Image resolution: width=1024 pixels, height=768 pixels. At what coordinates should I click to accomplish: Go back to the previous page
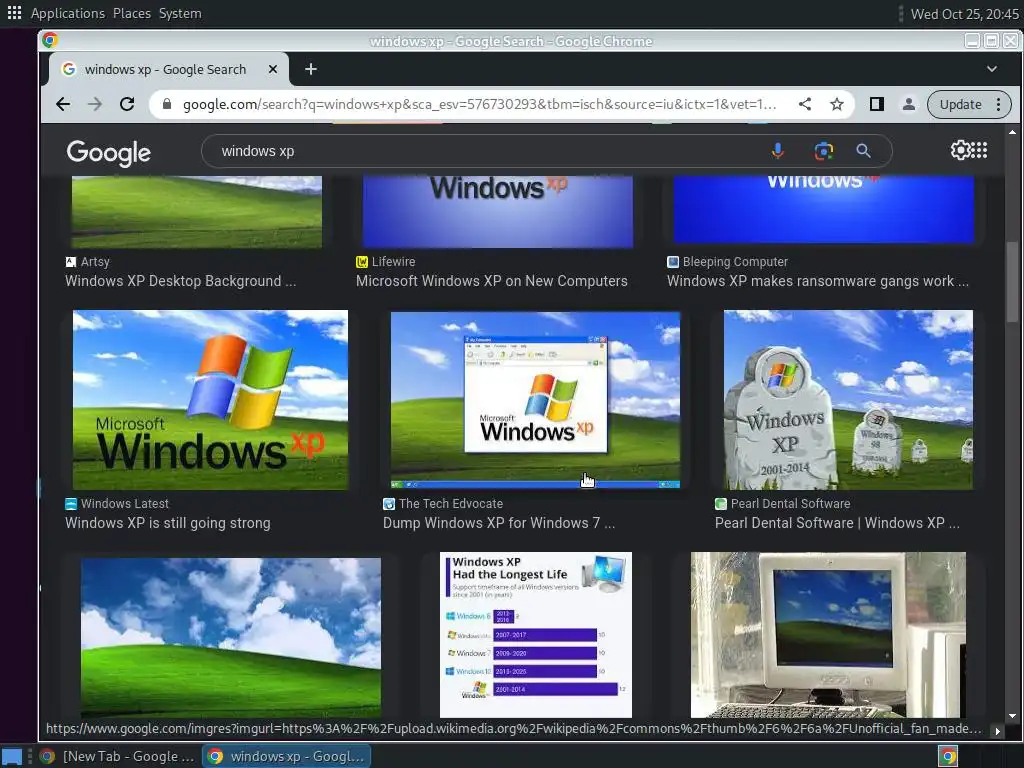[63, 104]
